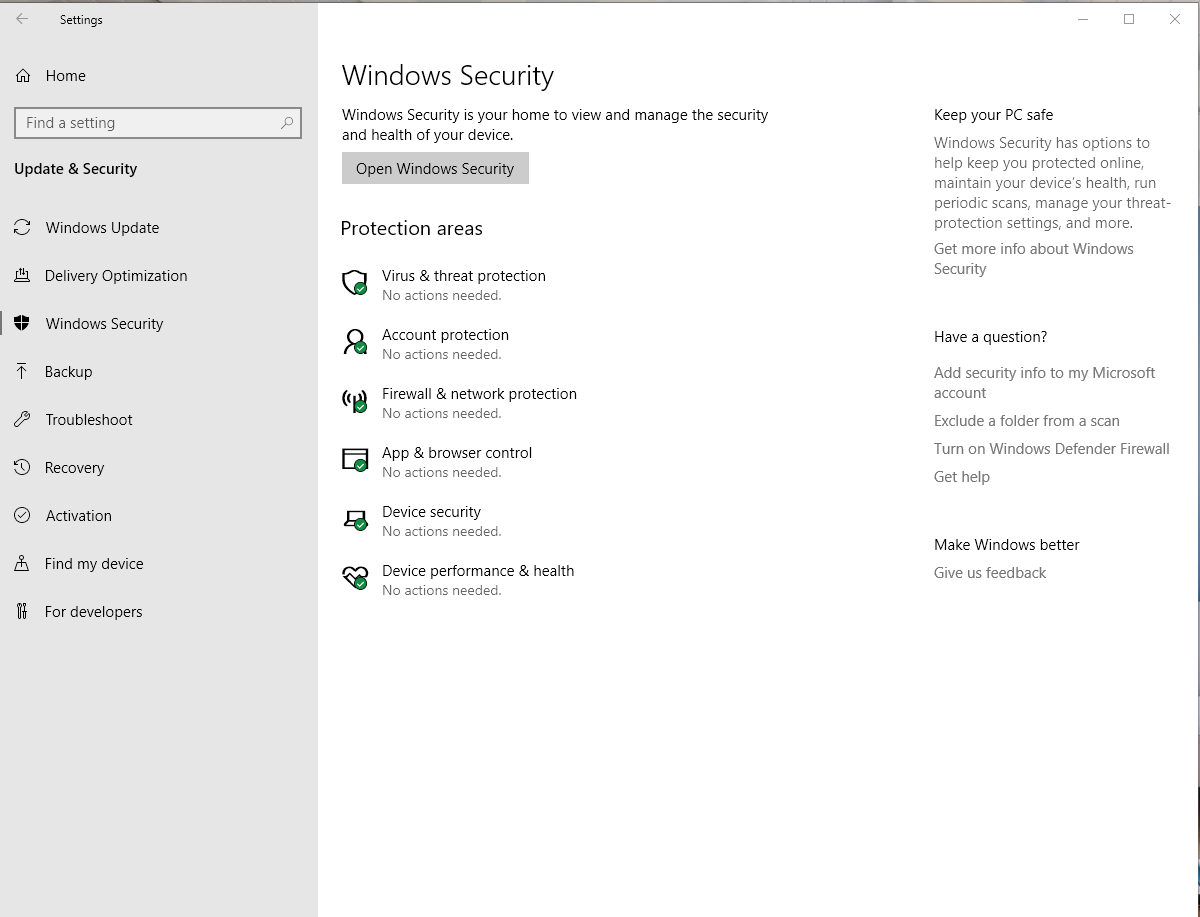Click the Exclude a folder from a scan link
Image resolution: width=1200 pixels, height=917 pixels.
click(x=1026, y=421)
